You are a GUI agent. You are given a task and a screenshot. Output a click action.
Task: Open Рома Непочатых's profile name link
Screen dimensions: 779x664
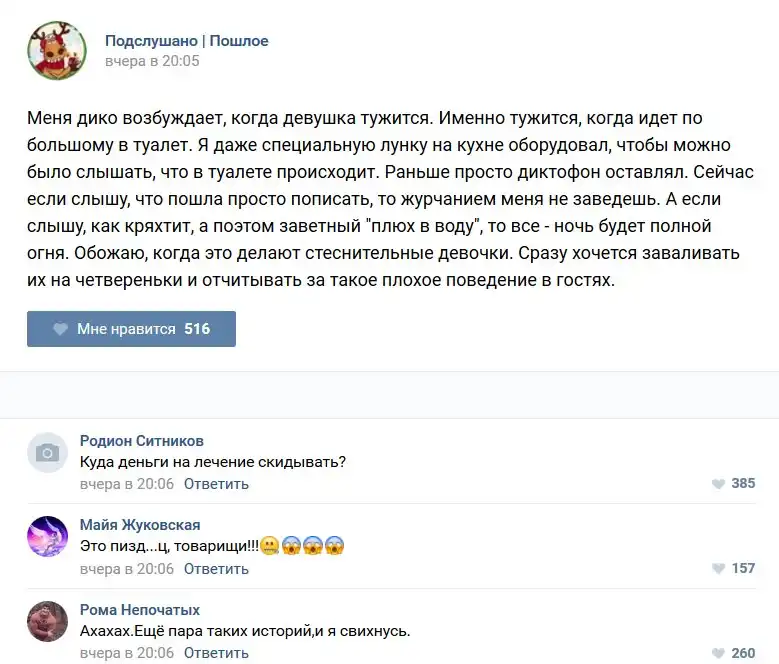(140, 610)
